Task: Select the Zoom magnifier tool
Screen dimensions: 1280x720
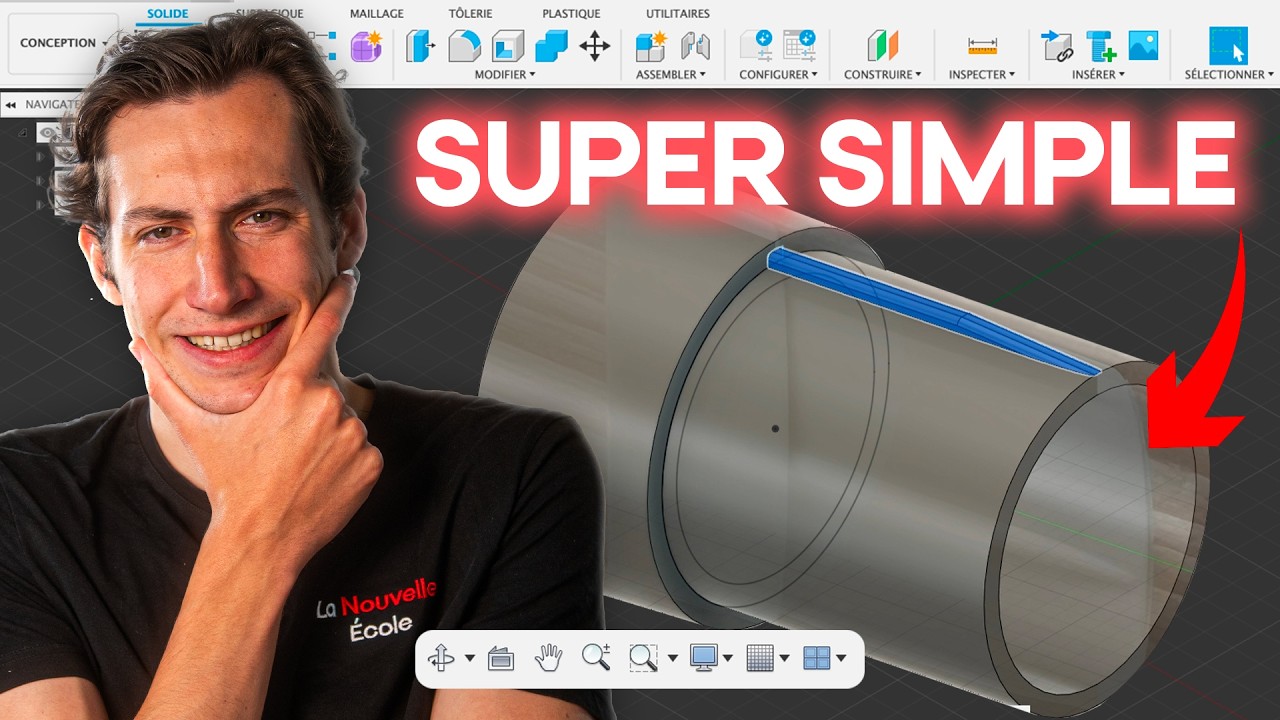Action: coord(596,658)
